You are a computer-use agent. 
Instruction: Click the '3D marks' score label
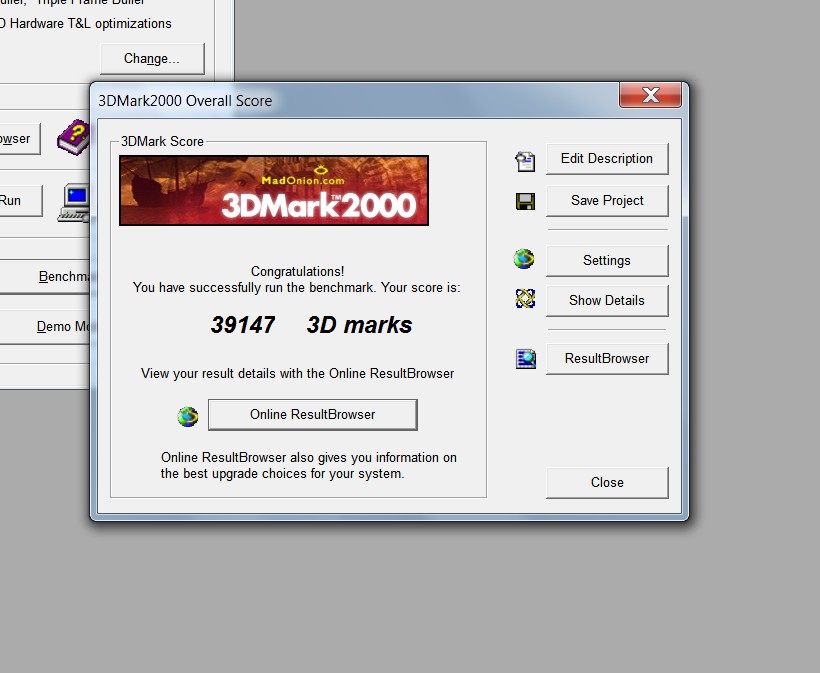click(x=360, y=325)
